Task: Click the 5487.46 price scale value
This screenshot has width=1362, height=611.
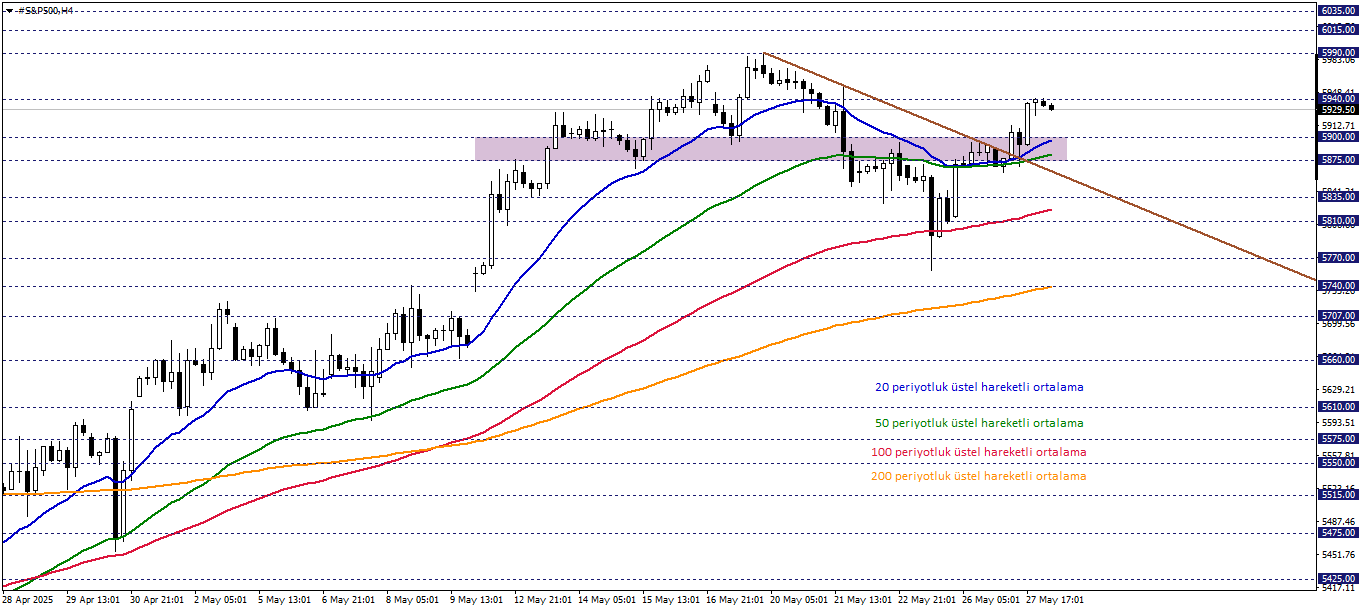Action: [x=1338, y=522]
